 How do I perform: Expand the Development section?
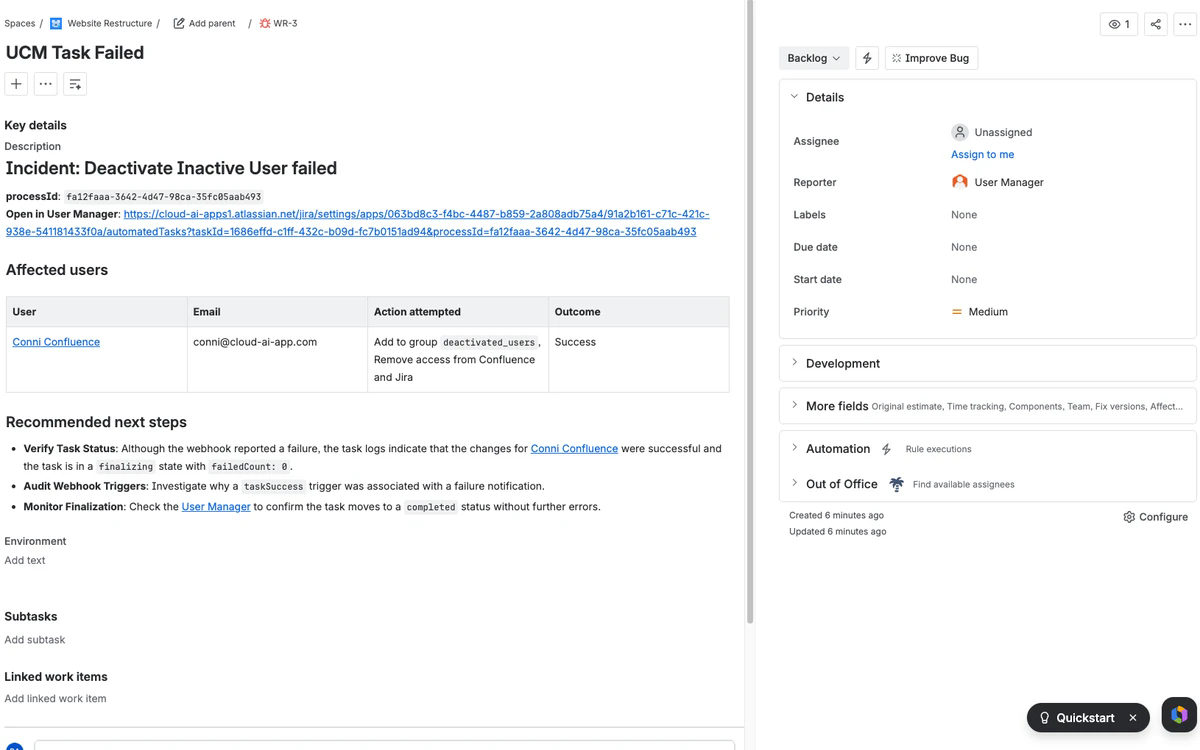point(795,363)
